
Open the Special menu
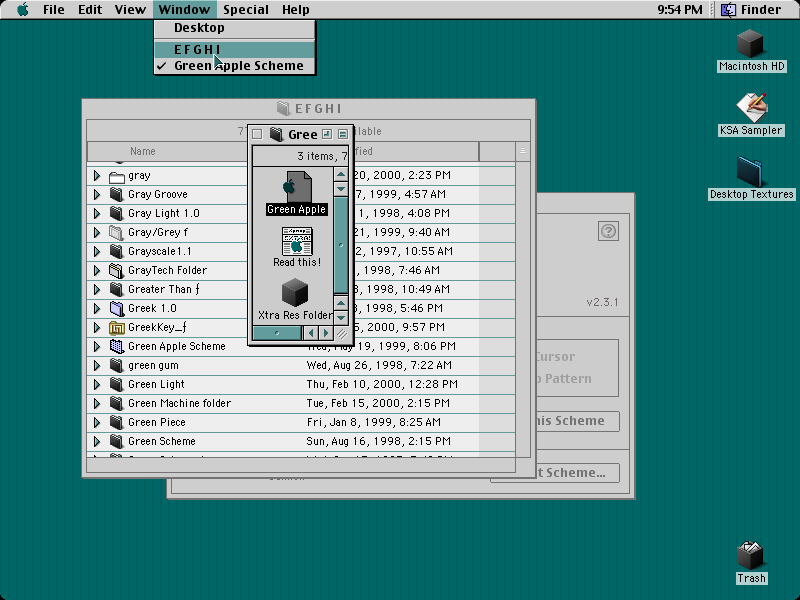(x=246, y=9)
